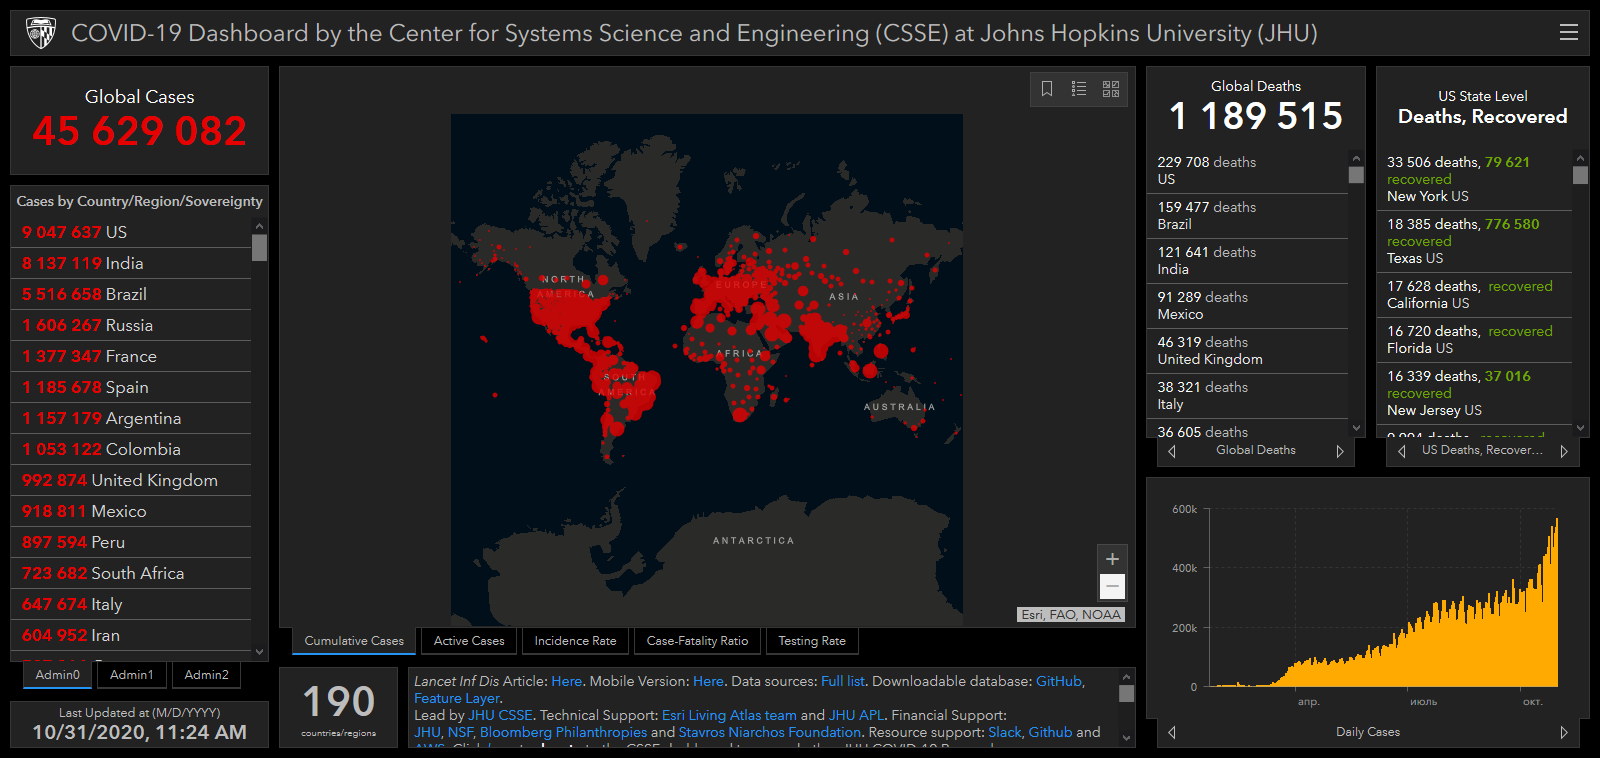Open the hamburger menu in header
Viewport: 1600px width, 758px height.
click(1569, 33)
